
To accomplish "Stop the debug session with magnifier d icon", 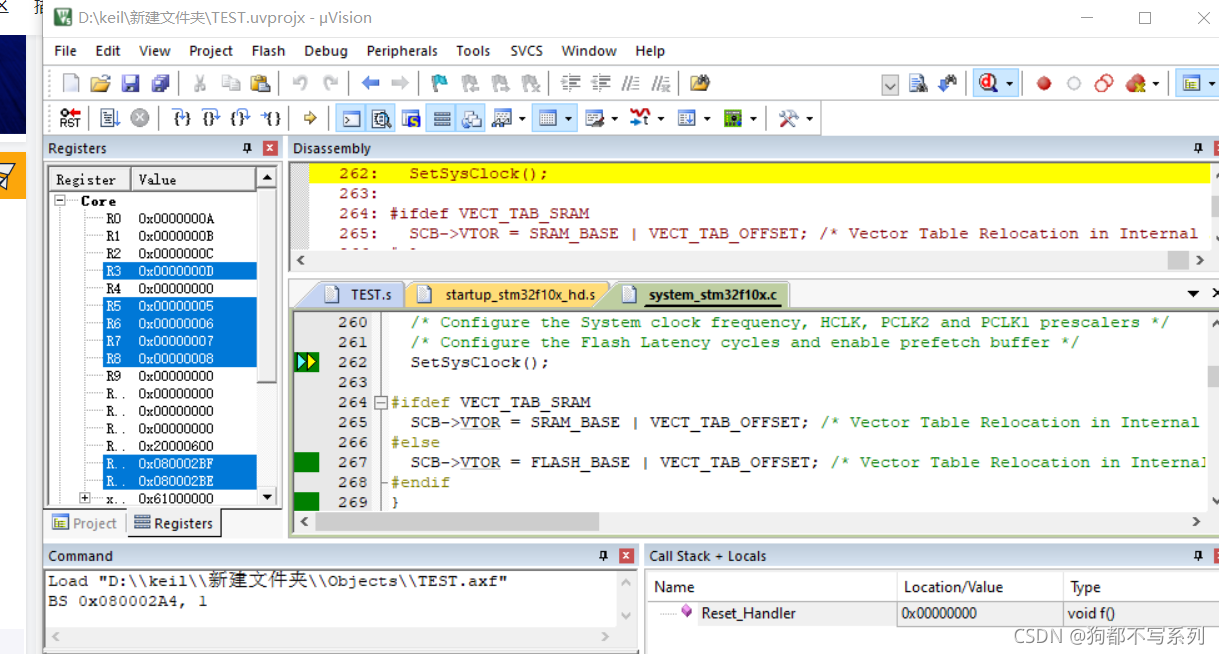I will click(x=989, y=83).
